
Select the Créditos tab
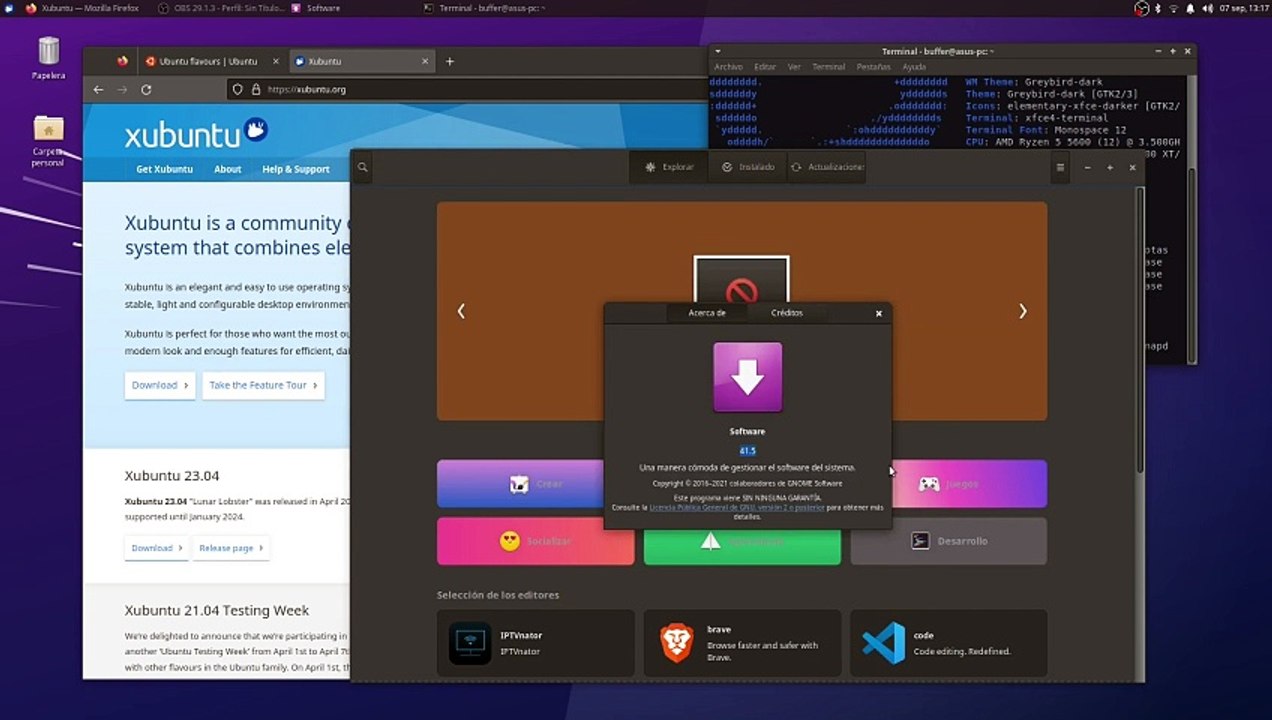[787, 313]
